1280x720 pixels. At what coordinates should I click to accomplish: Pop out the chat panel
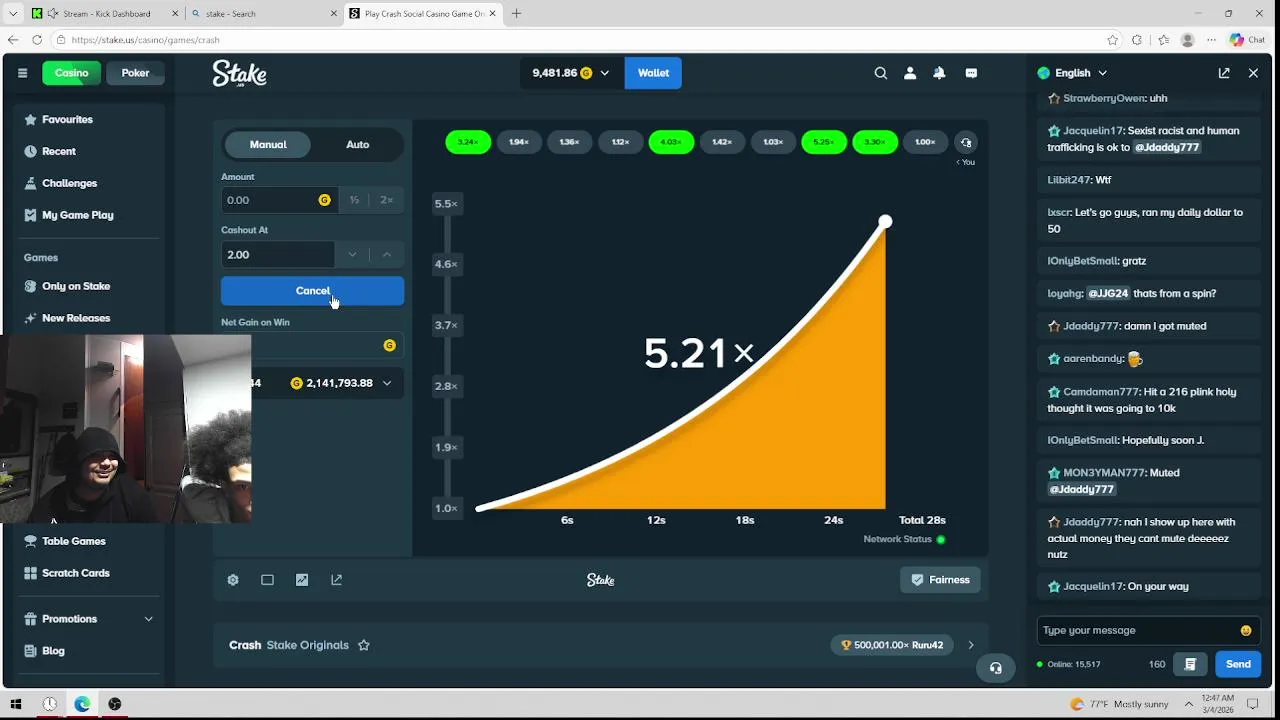[x=1224, y=73]
